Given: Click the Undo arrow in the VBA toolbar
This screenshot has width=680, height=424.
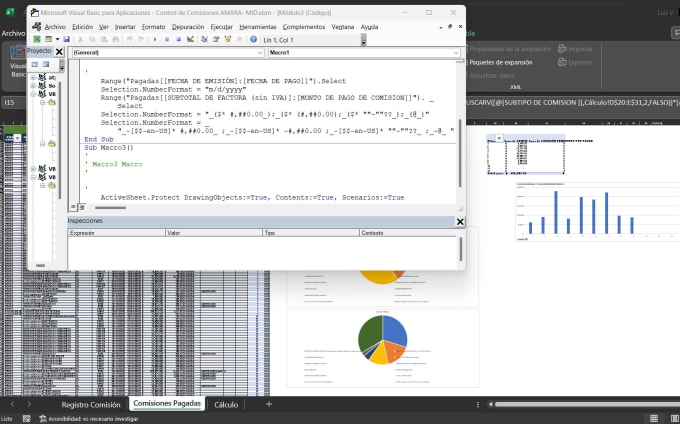Looking at the screenshot, I should pyautogui.click(x=129, y=39).
